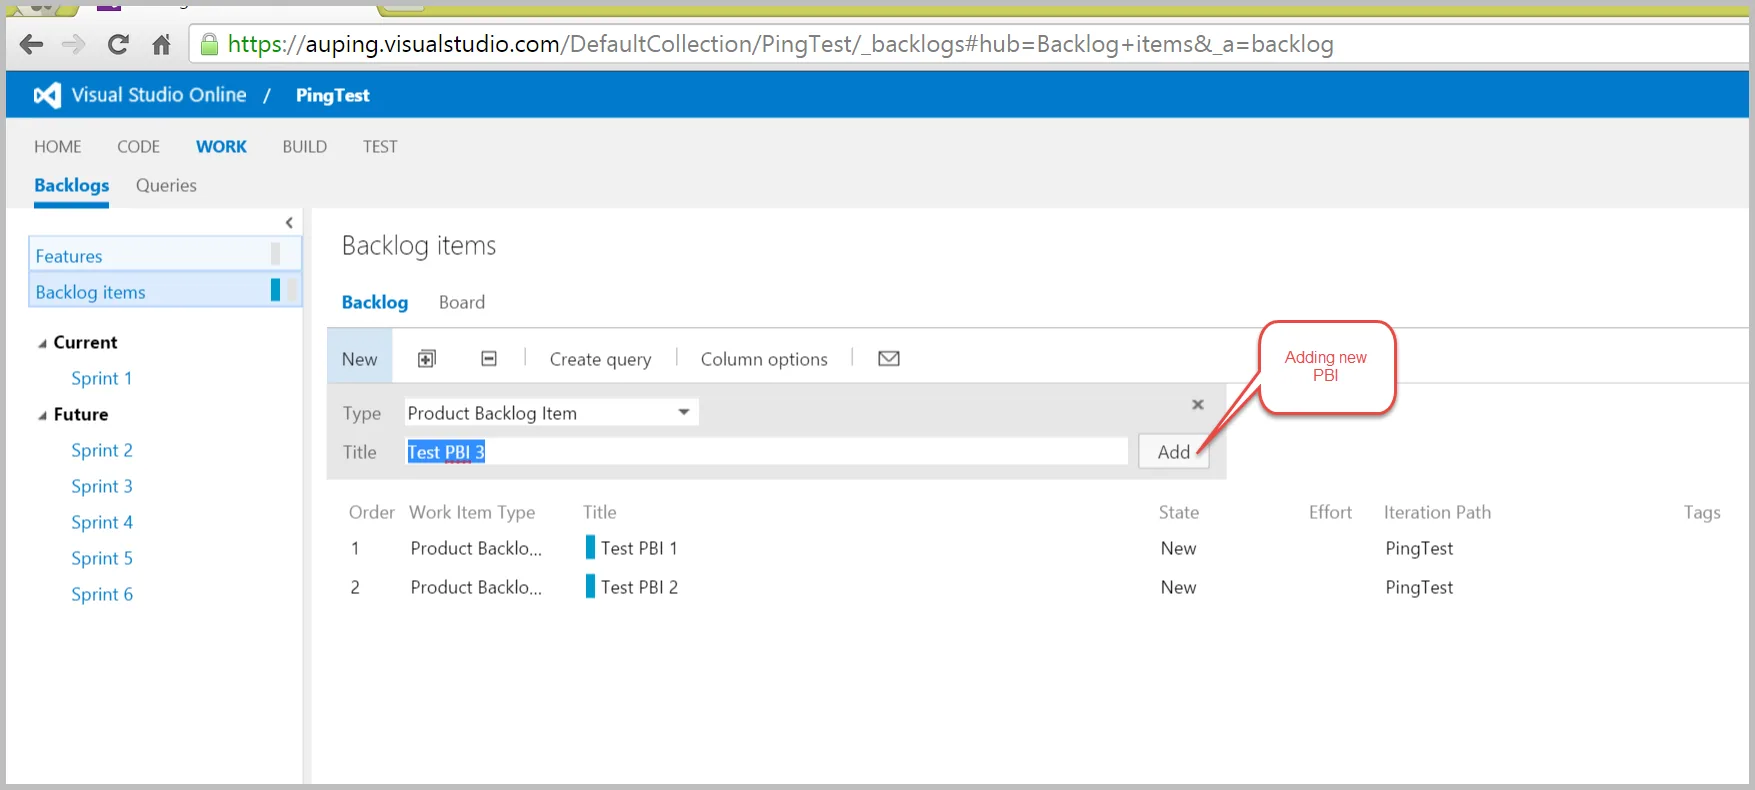1755x790 pixels.
Task: Click the browser back arrow
Action: coord(32,44)
